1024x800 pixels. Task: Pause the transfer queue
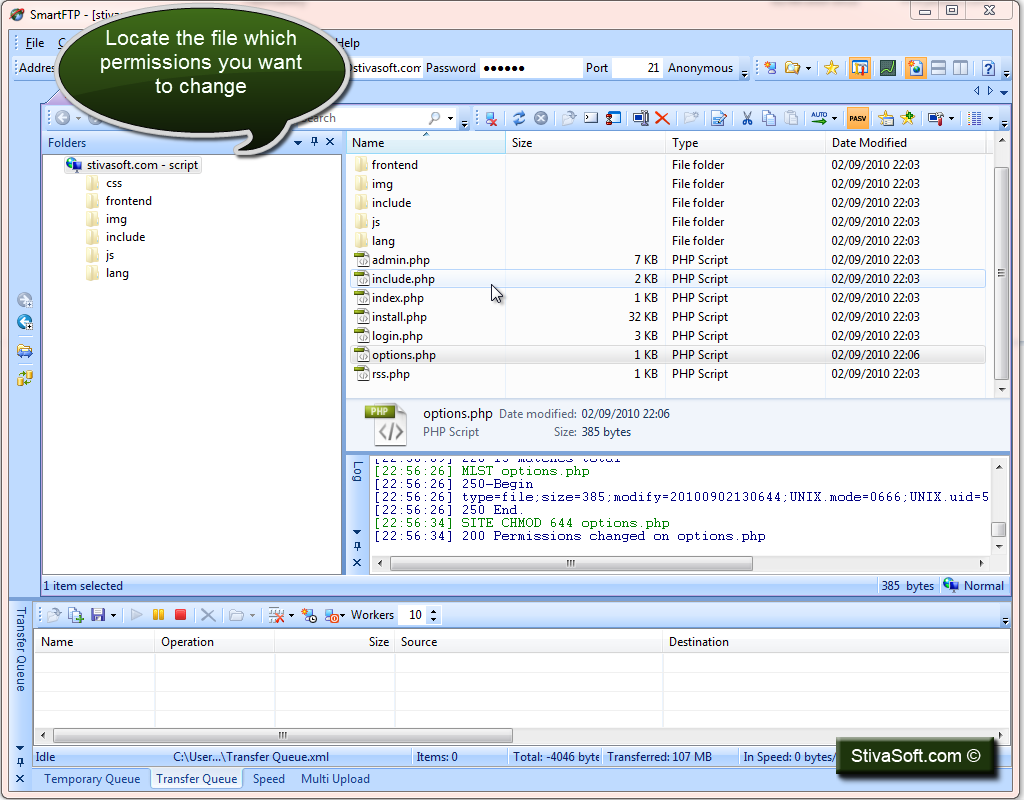(158, 615)
